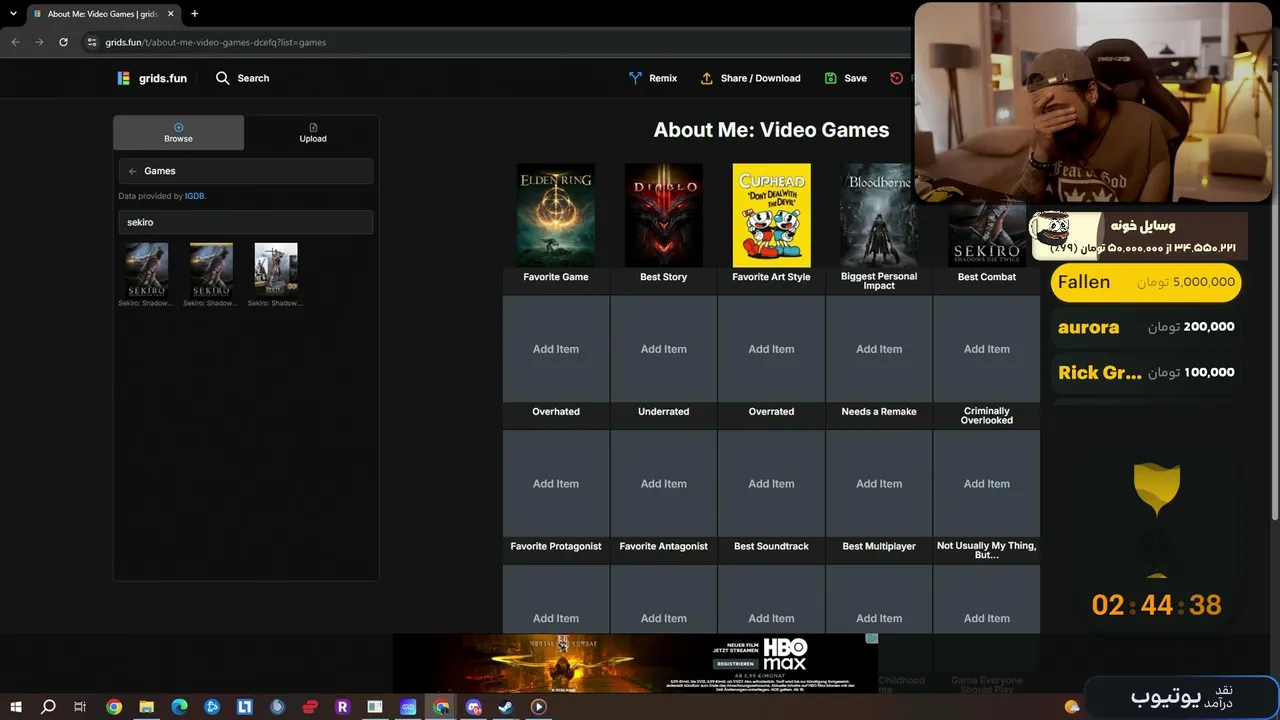Viewport: 1280px width, 720px height.
Task: Click the Cuphead cover in Favorite Art Style
Action: tap(772, 215)
